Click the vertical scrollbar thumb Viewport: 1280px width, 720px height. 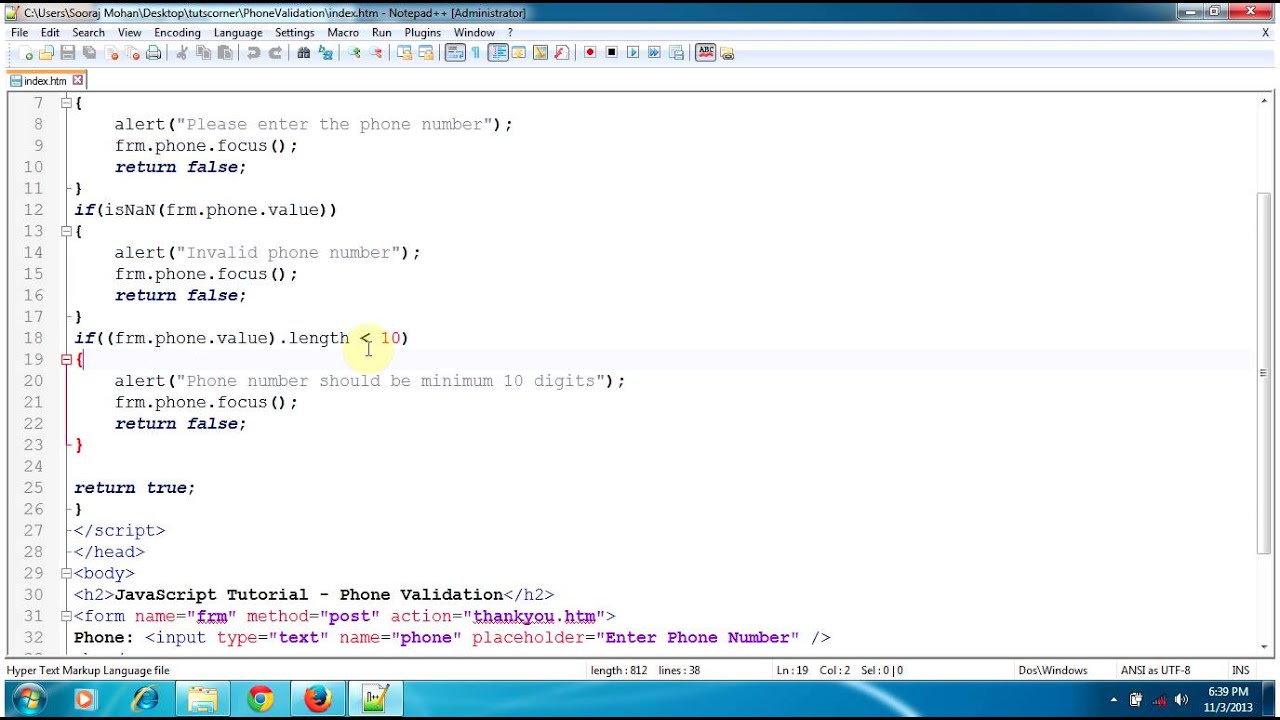point(1264,372)
